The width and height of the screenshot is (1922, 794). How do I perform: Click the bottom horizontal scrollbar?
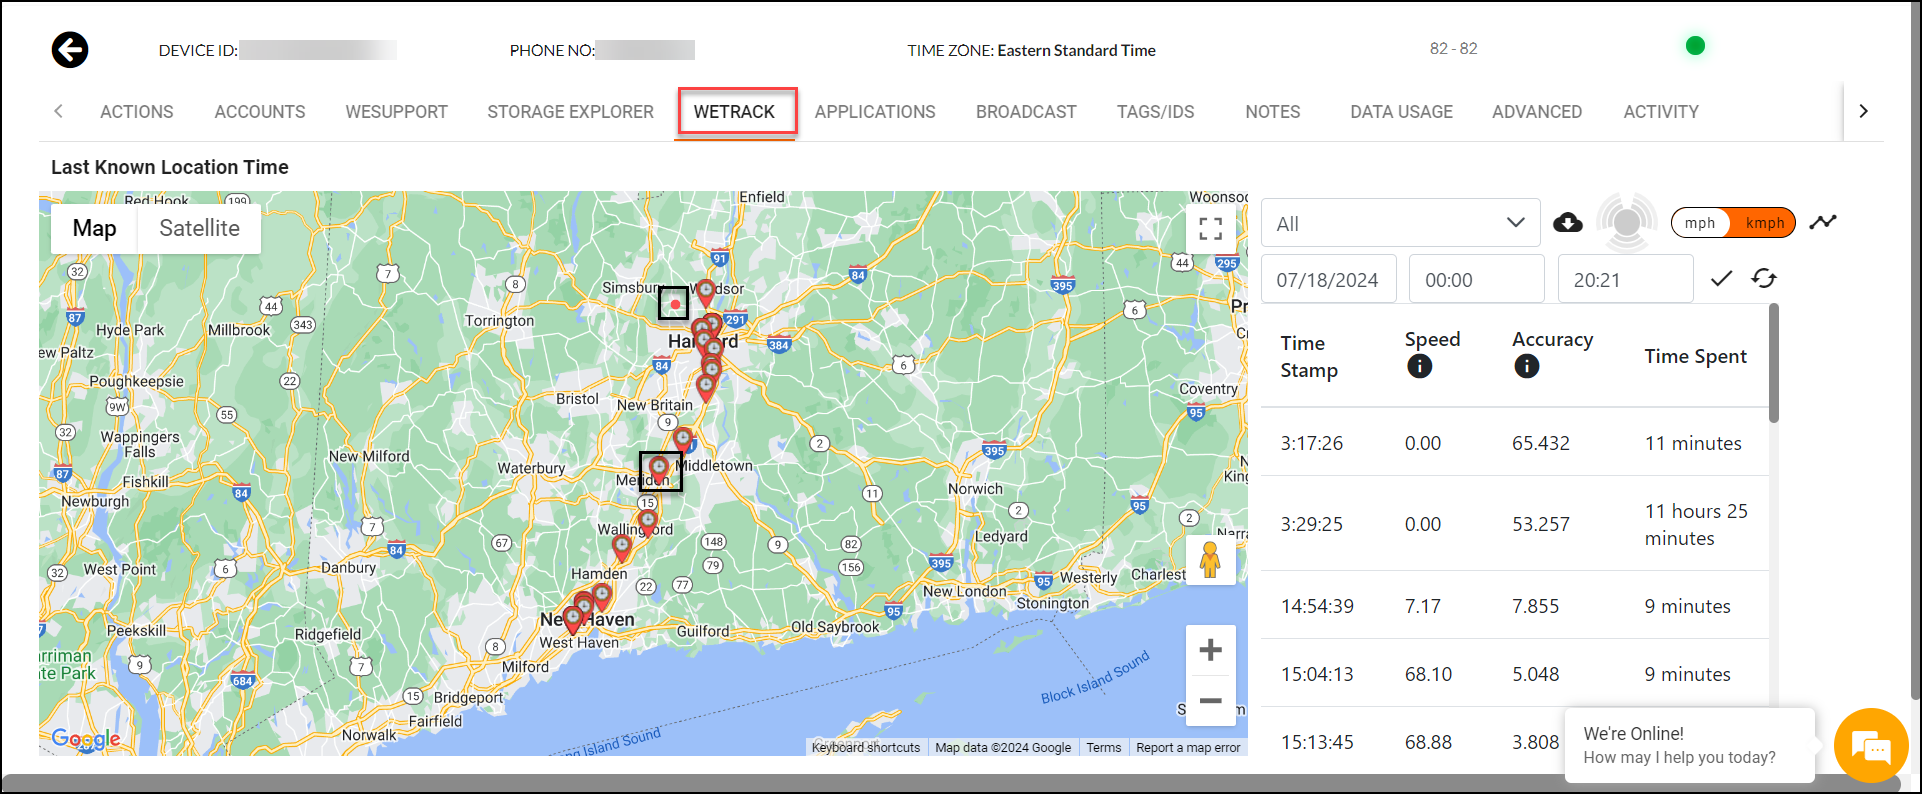pyautogui.click(x=950, y=784)
